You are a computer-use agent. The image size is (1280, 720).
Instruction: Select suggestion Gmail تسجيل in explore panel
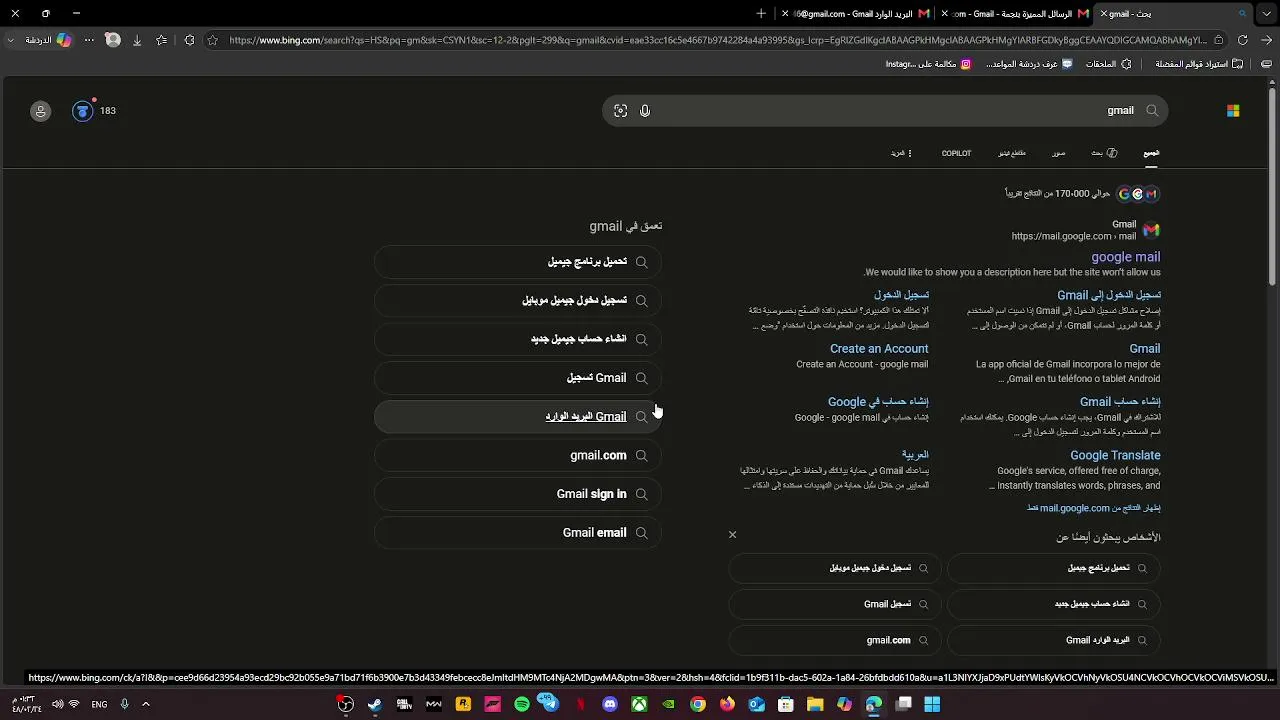518,378
